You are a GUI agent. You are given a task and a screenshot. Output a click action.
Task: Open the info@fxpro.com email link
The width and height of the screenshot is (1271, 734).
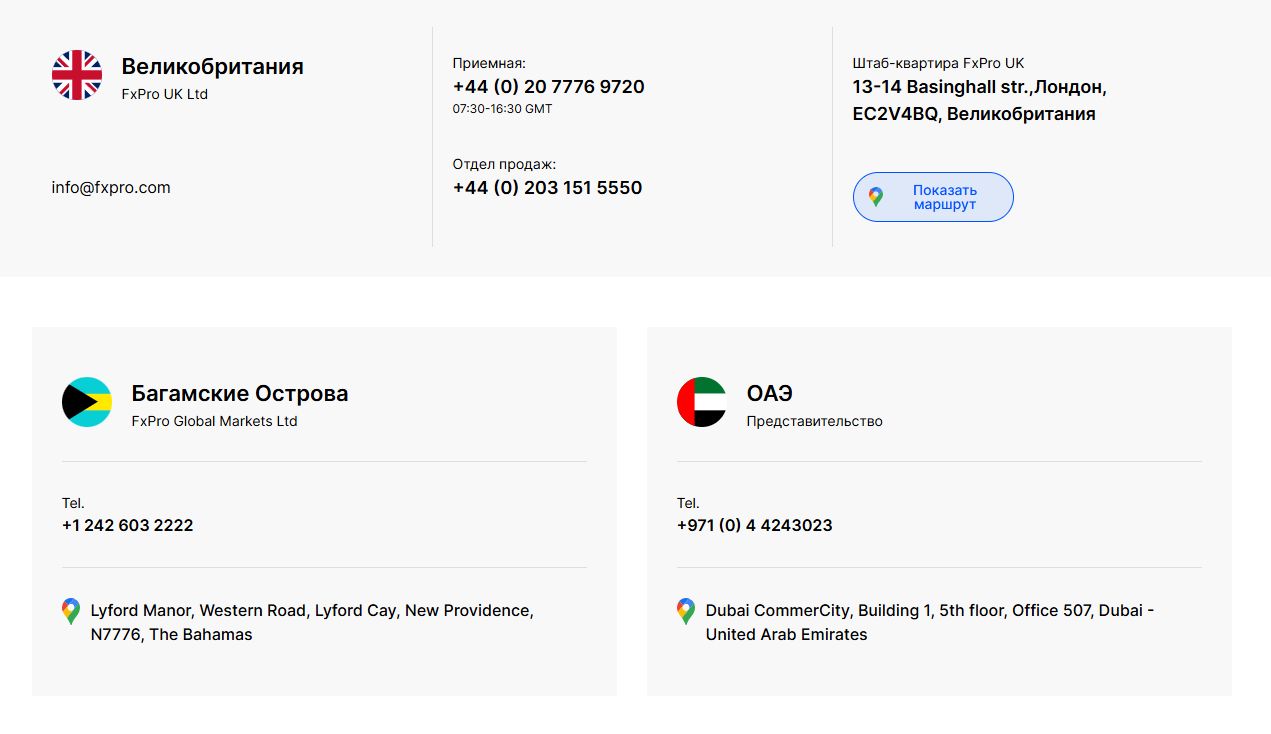[x=111, y=187]
